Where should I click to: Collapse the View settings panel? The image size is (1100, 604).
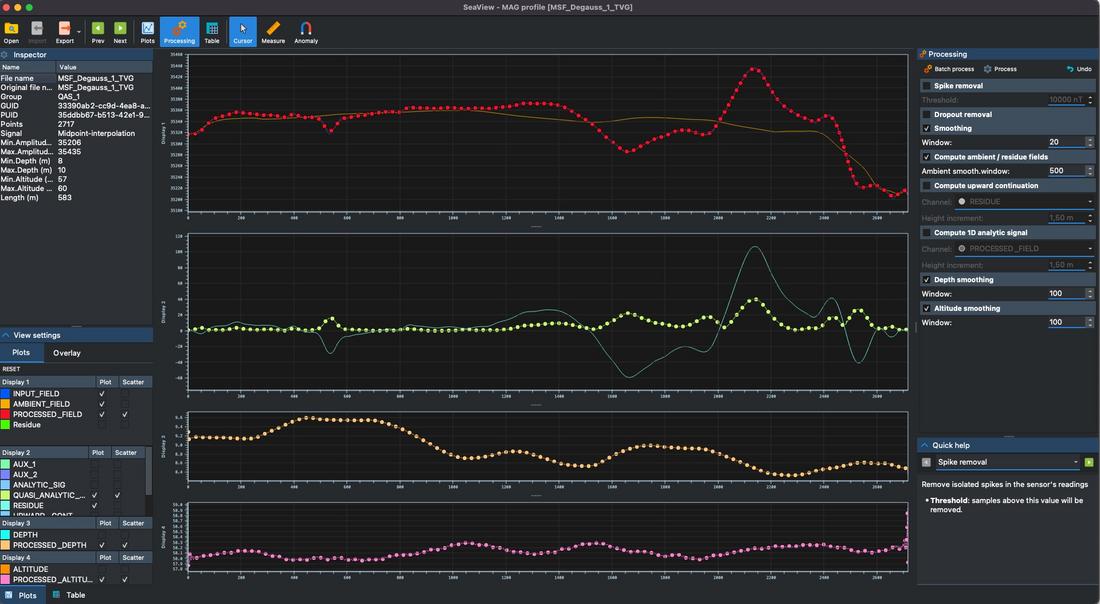click(6, 335)
